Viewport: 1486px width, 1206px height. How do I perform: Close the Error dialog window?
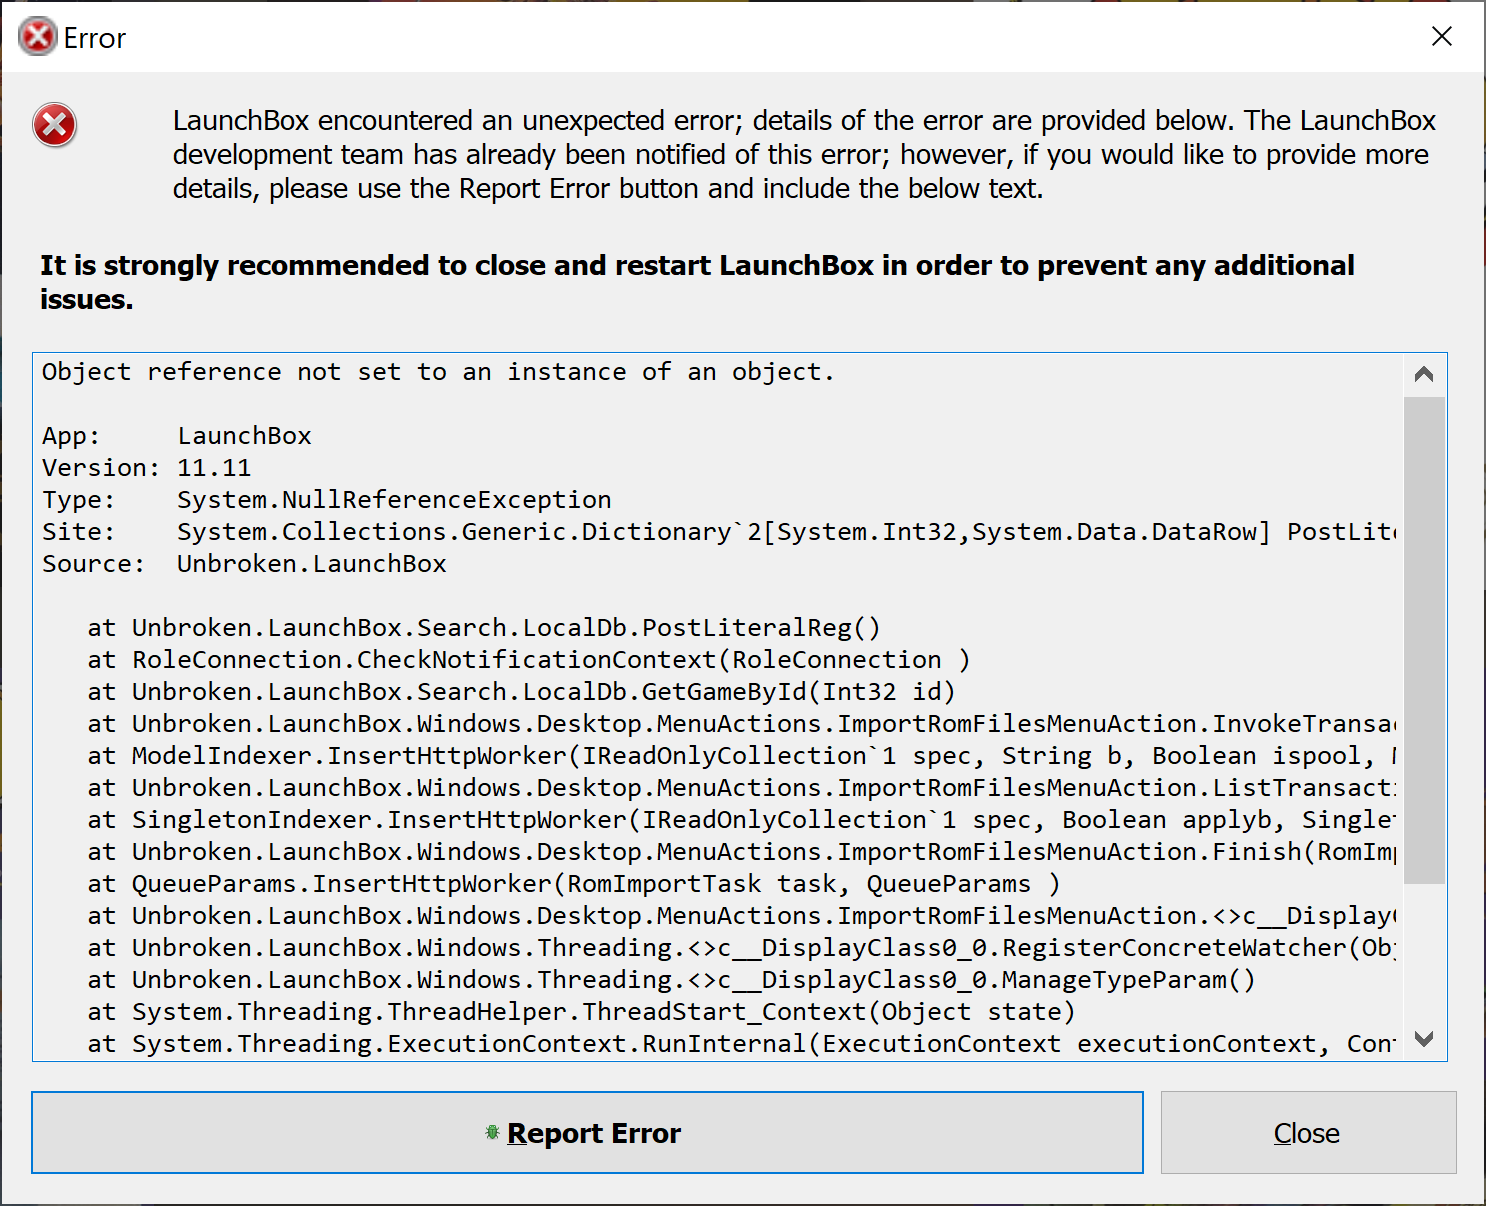pos(1441,37)
